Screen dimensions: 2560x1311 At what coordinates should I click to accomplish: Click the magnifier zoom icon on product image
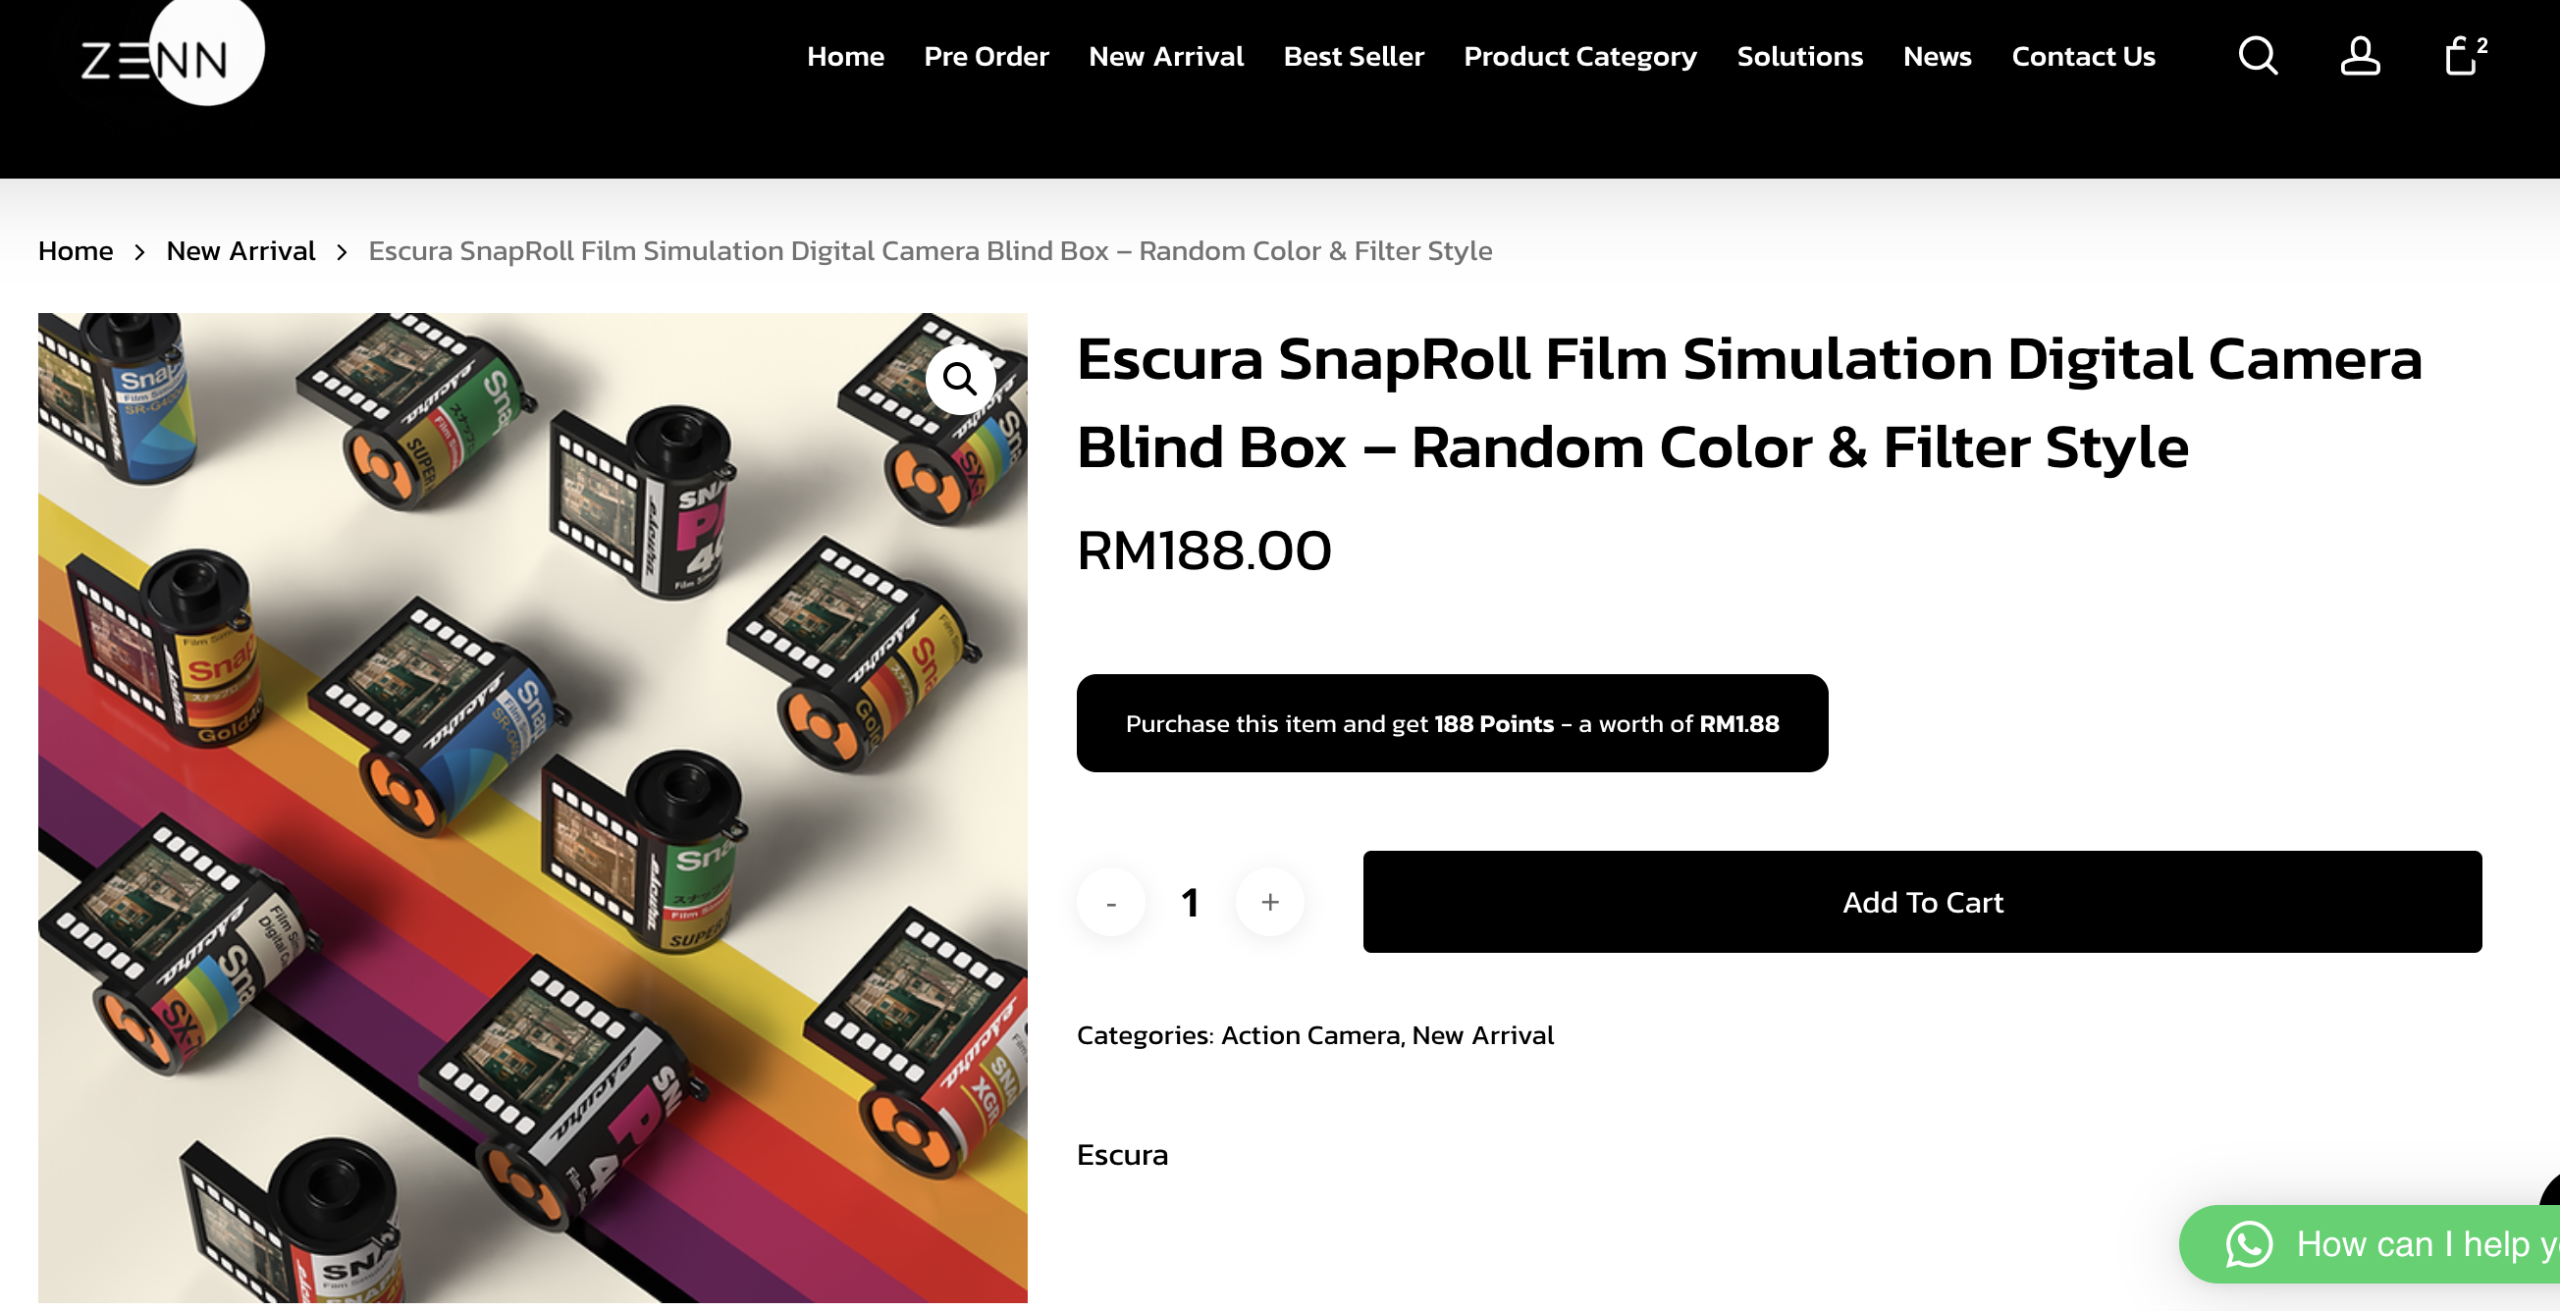960,379
